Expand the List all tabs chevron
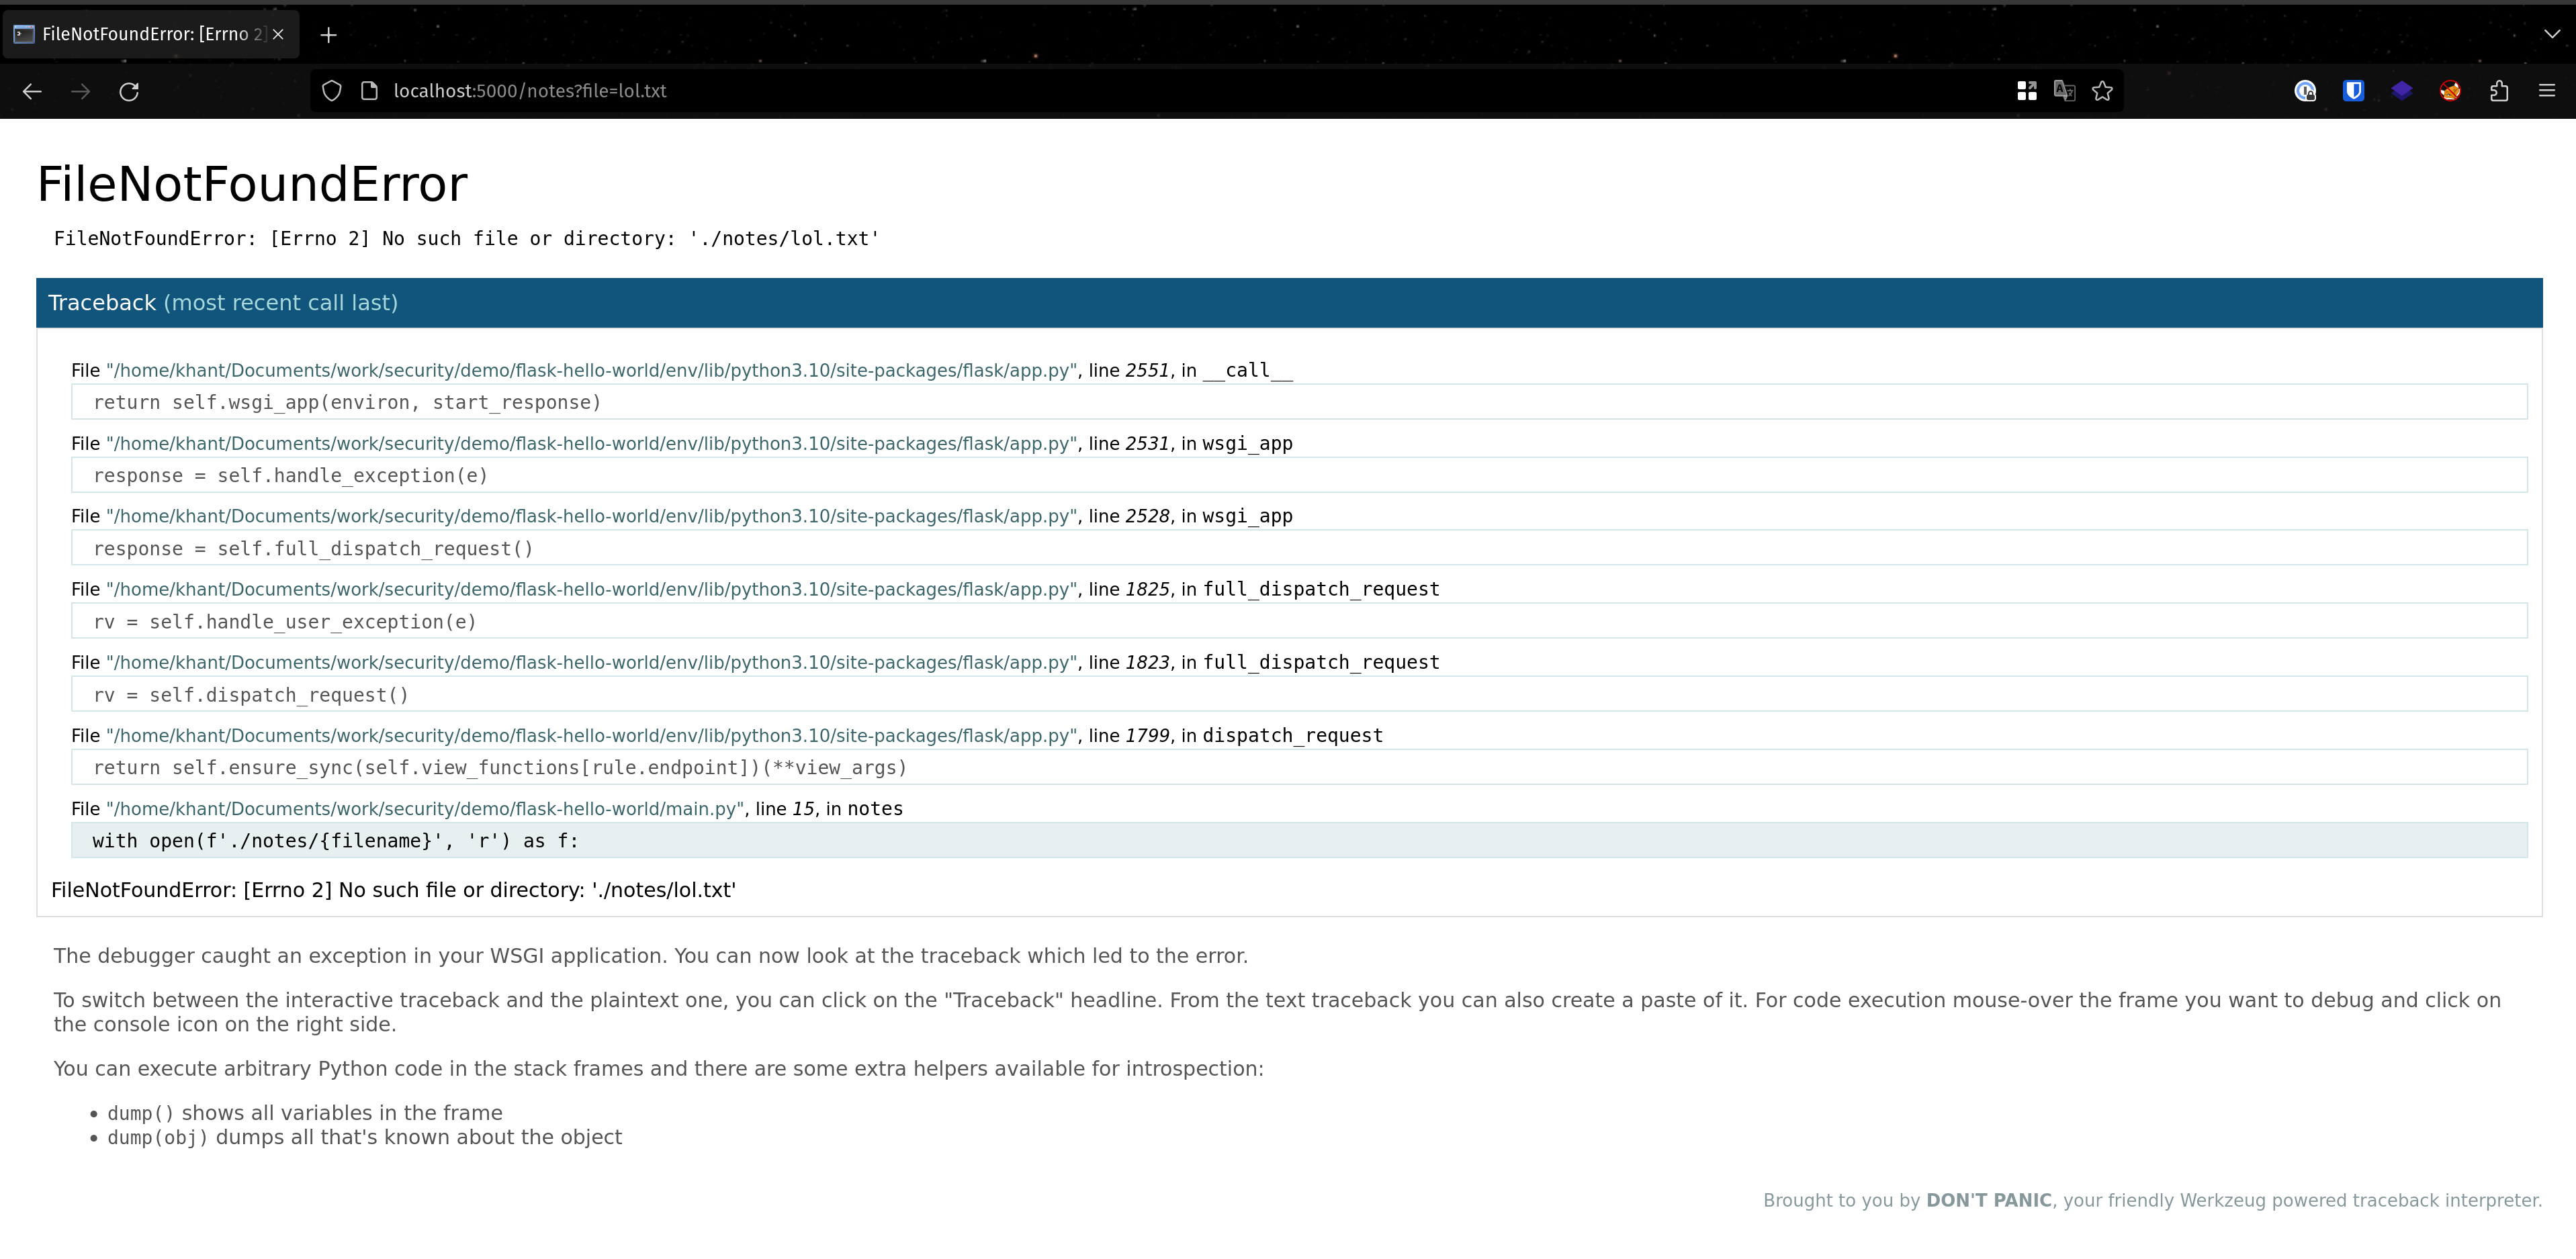This screenshot has height=1259, width=2576. coord(2551,33)
